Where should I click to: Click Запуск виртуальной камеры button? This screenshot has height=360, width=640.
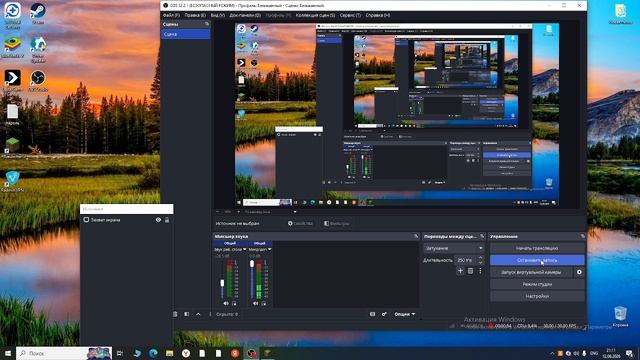(x=531, y=272)
